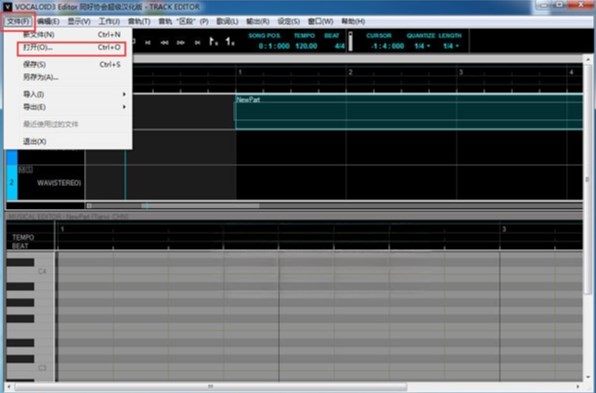Expand the 导入(I) submenu arrow
This screenshot has width=596, height=393.
pyautogui.click(x=124, y=94)
